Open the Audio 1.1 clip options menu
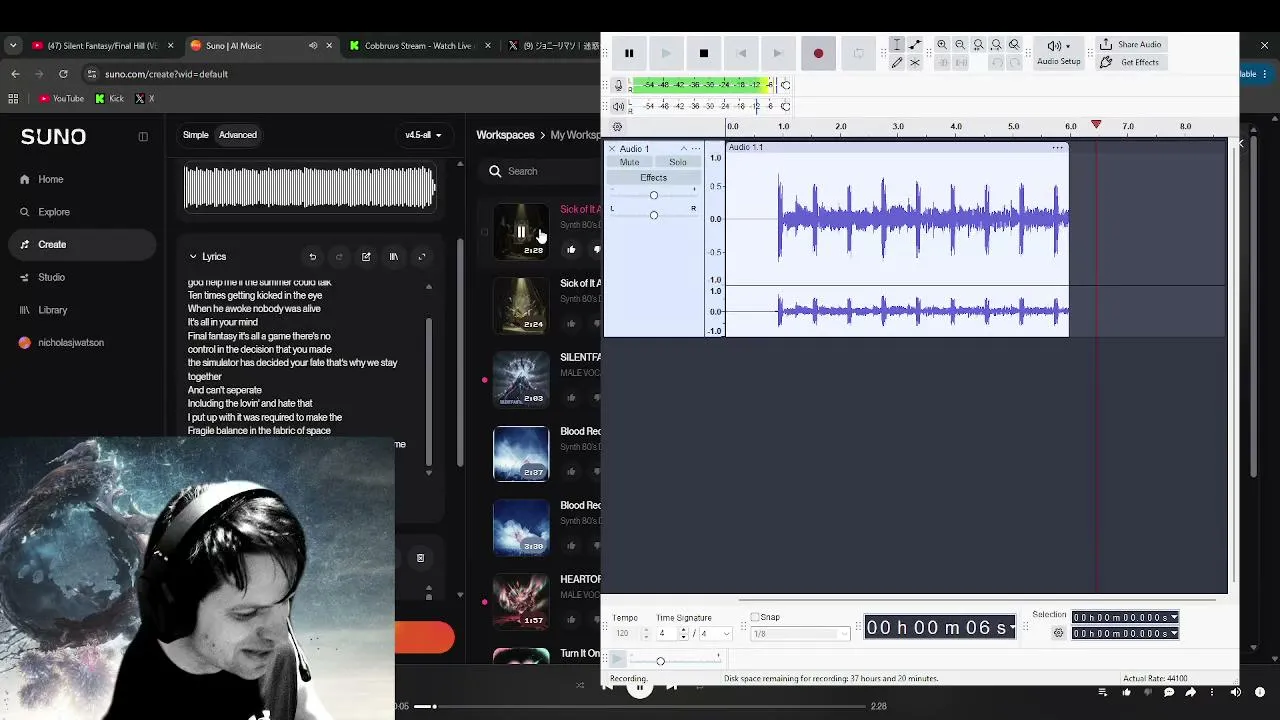 pos(1057,148)
